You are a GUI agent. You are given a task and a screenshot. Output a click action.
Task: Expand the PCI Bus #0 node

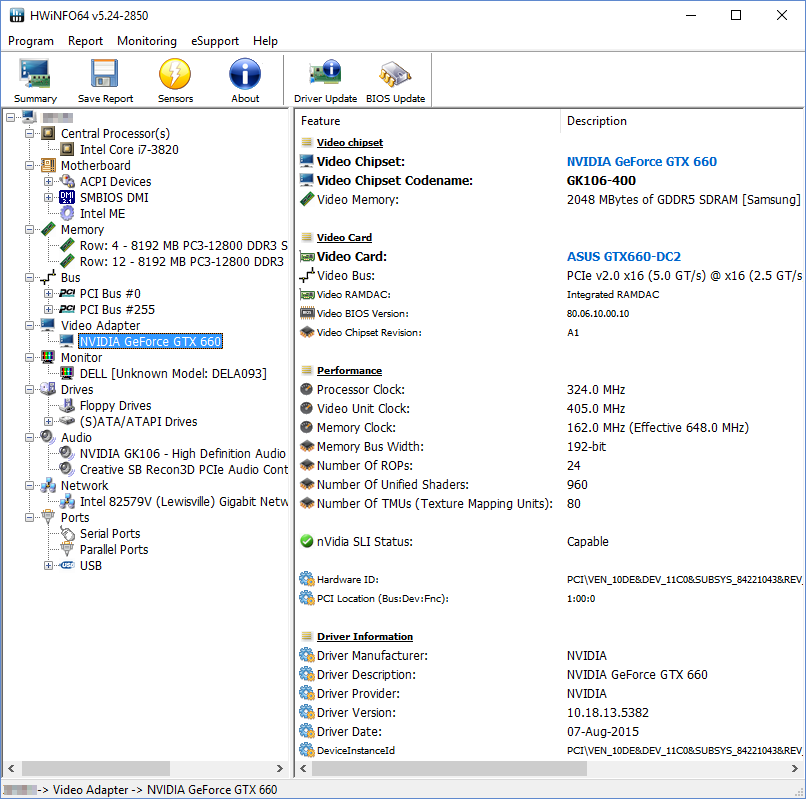(x=48, y=294)
